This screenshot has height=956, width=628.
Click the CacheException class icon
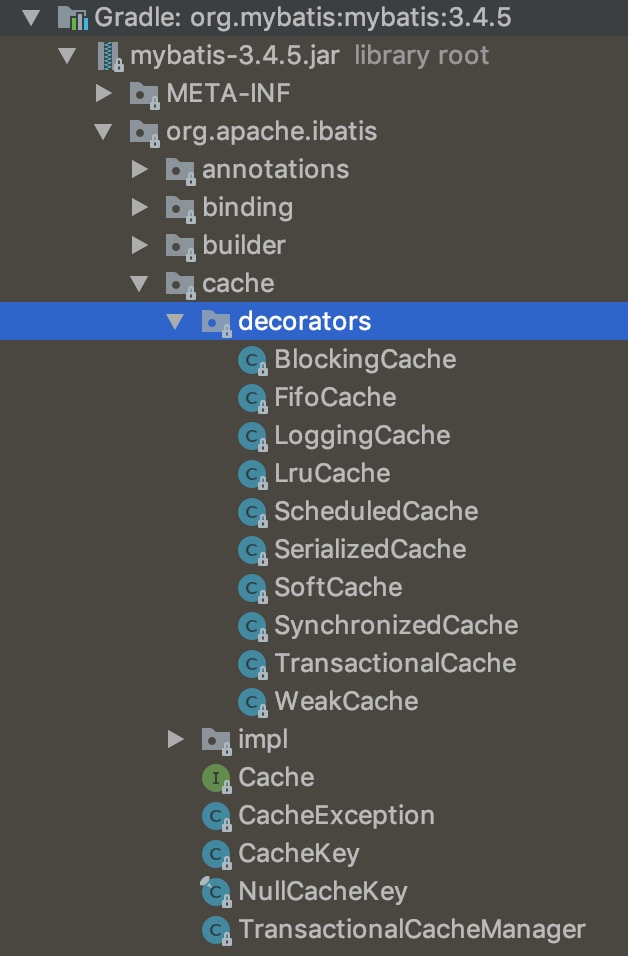(x=215, y=815)
